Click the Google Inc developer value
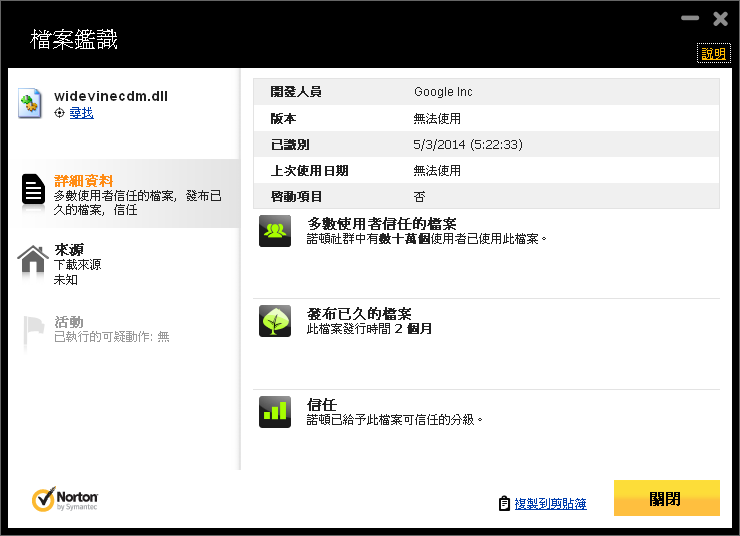This screenshot has width=740, height=536. [443, 92]
